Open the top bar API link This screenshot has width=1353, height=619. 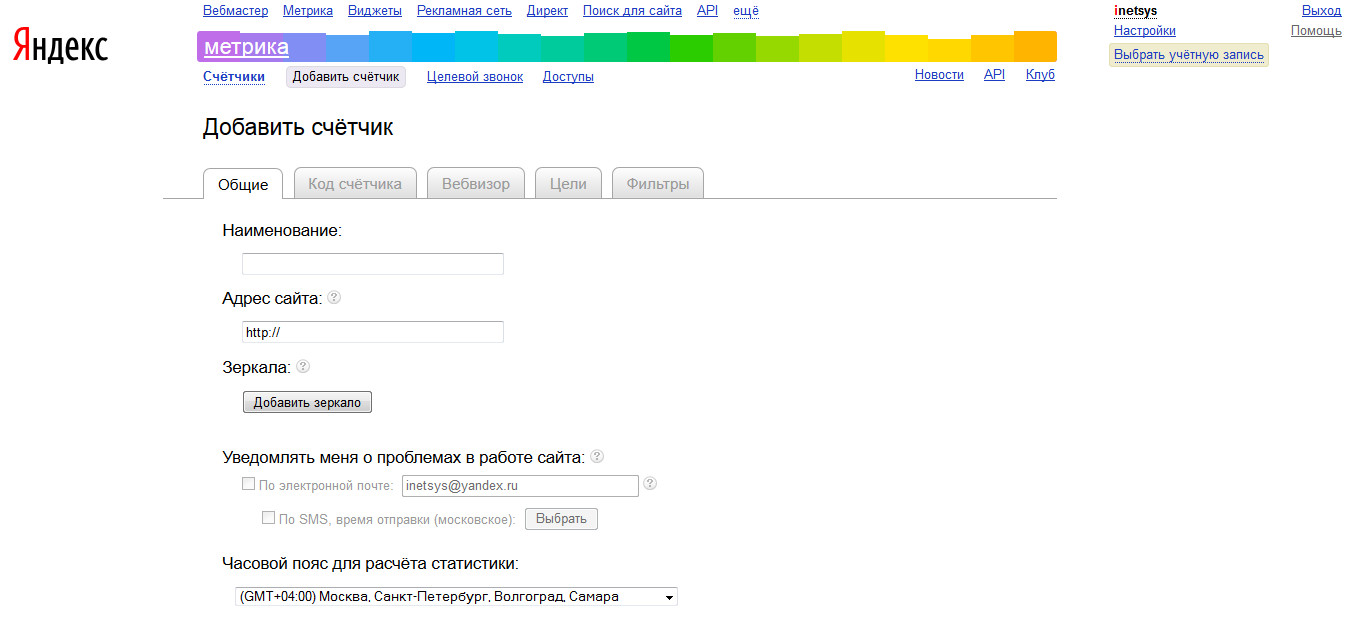coord(707,11)
